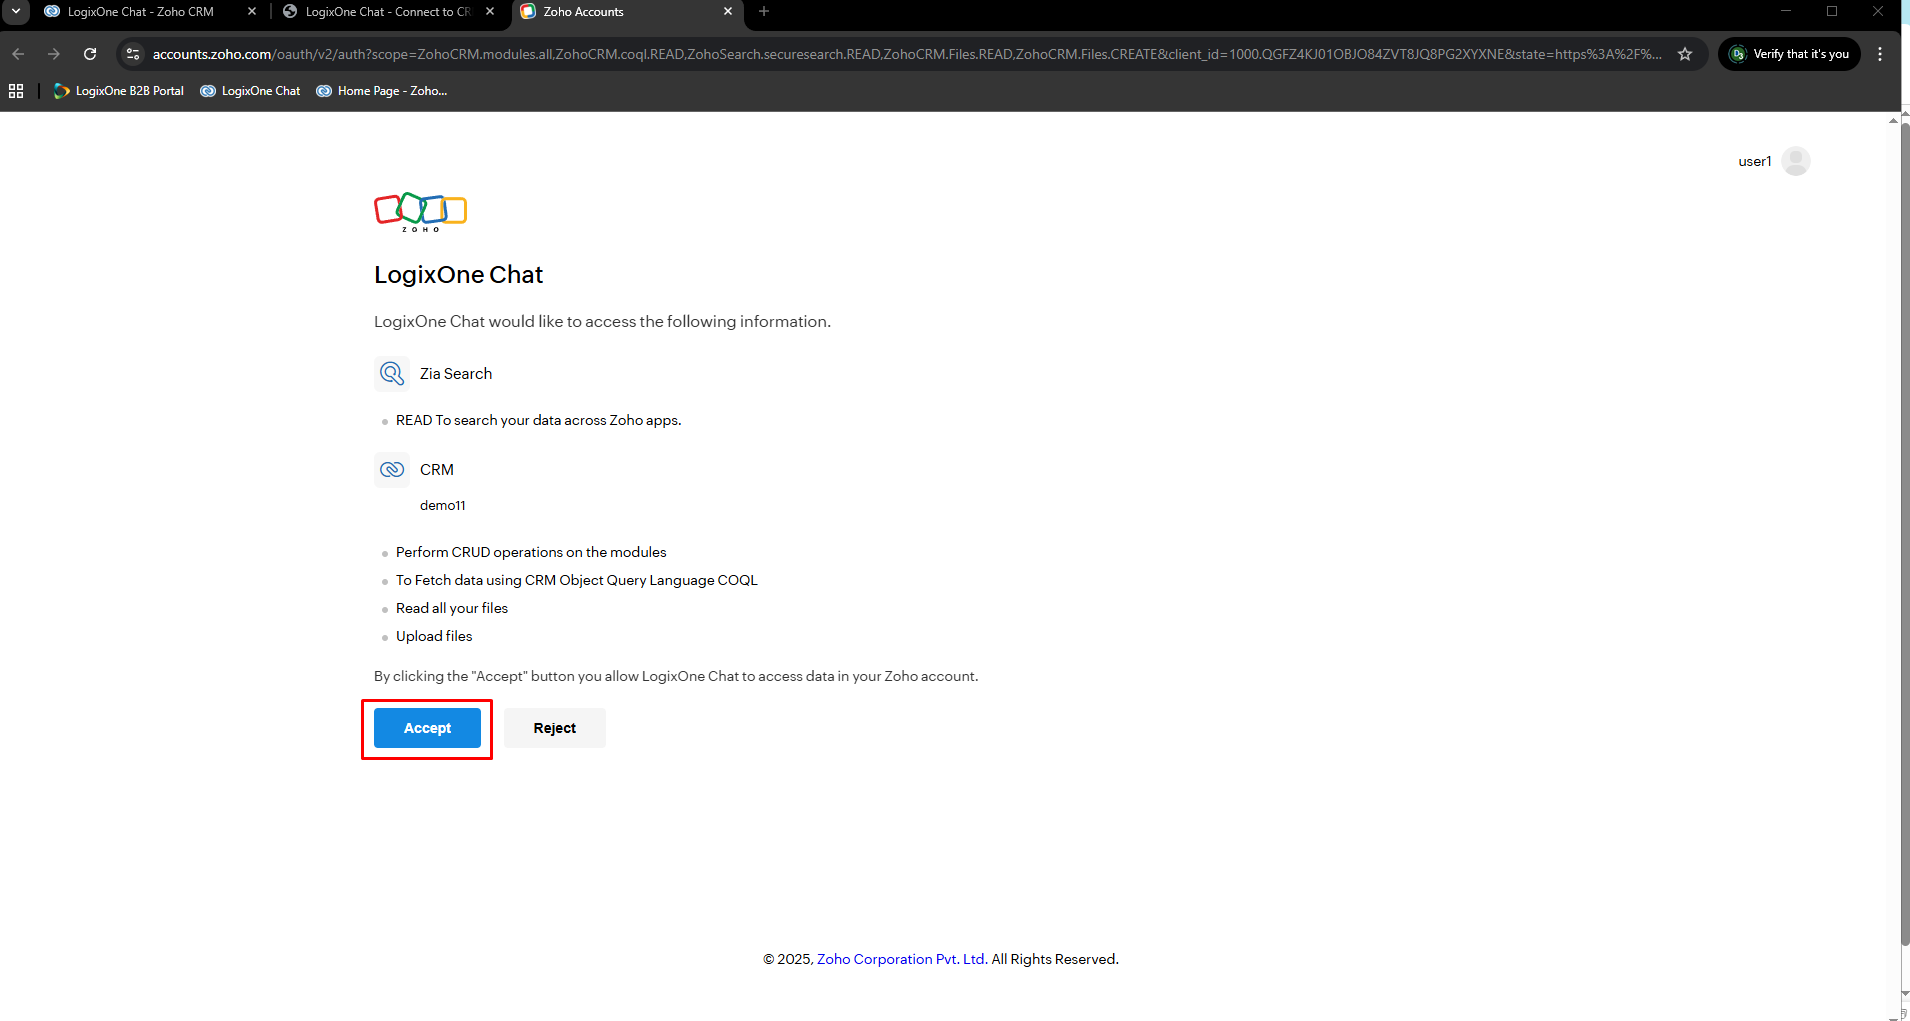Close the LogixOne Chat - Zoho CRM tab
Screen dimensions: 1910x1021
tap(252, 12)
